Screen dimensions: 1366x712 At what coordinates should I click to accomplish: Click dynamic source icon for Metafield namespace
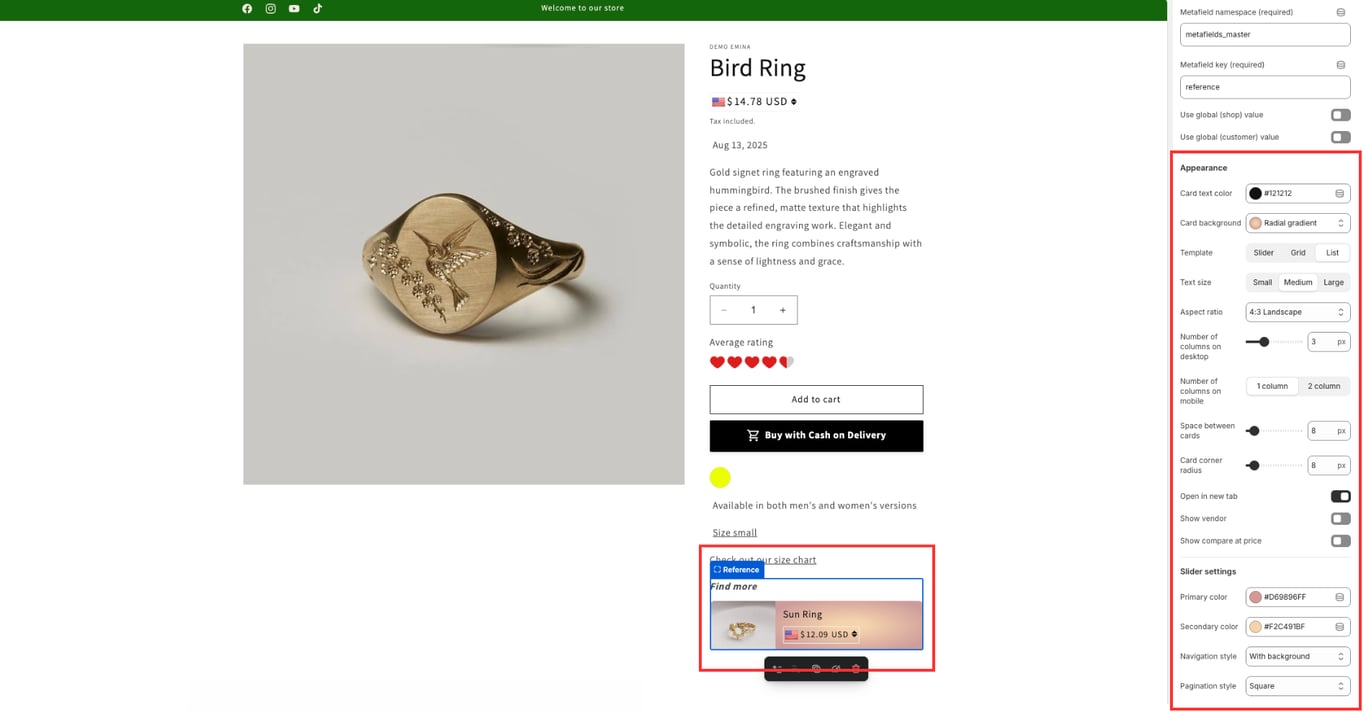point(1341,12)
